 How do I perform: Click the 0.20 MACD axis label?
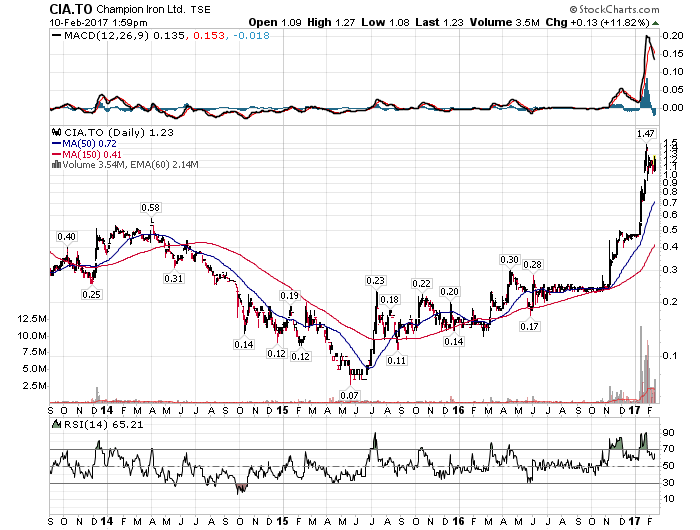[x=673, y=36]
